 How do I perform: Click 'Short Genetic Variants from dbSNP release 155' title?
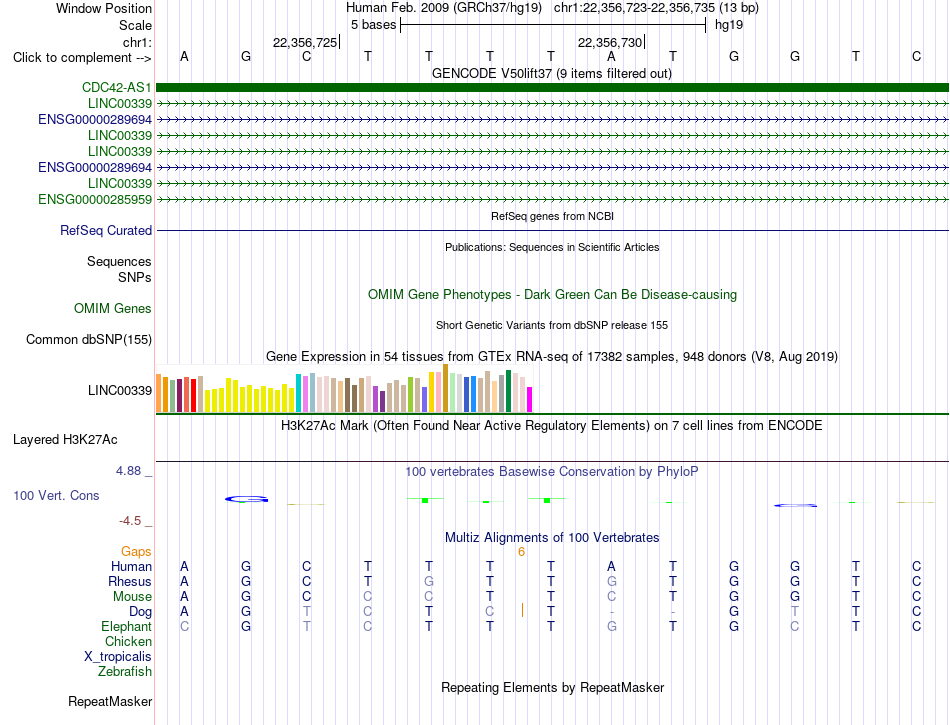click(552, 325)
